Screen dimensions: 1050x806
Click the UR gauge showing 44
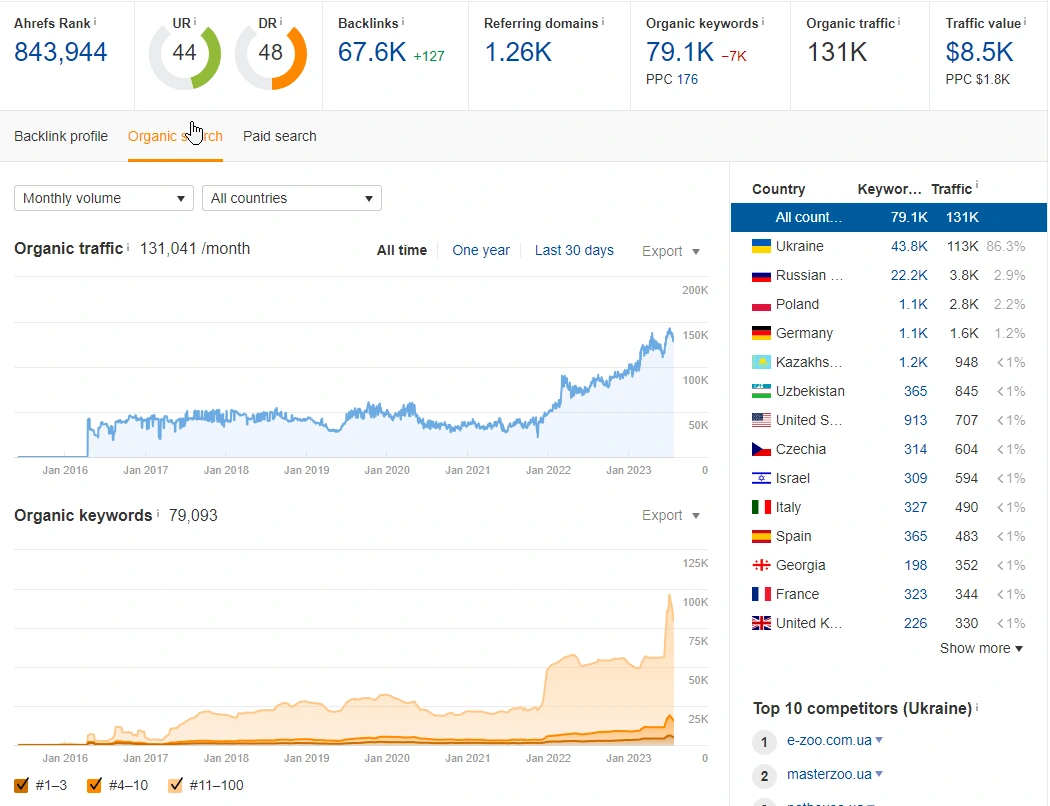click(184, 53)
